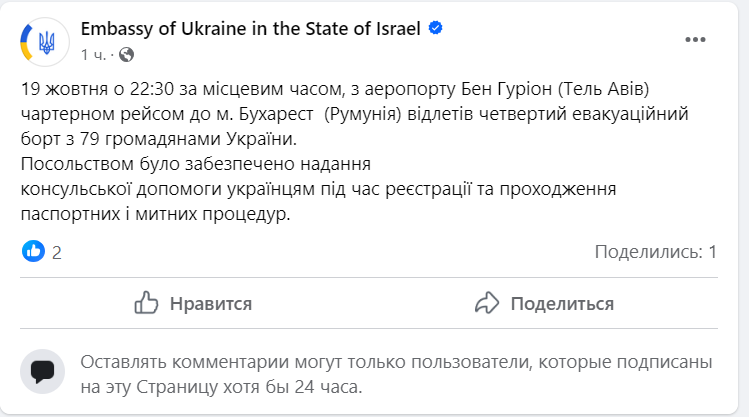Click the black comment speech bubble icon
This screenshot has width=749, height=417.
tap(43, 371)
